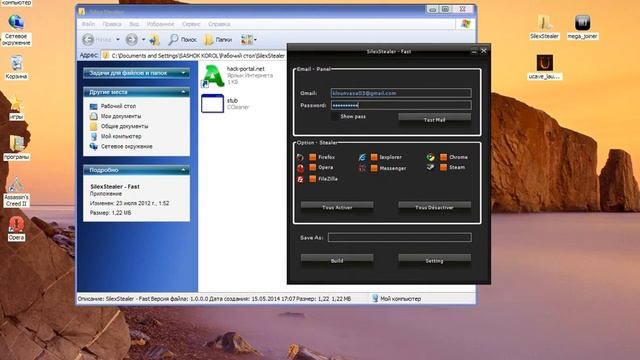Click the Папки folders toolbar button

tap(218, 40)
